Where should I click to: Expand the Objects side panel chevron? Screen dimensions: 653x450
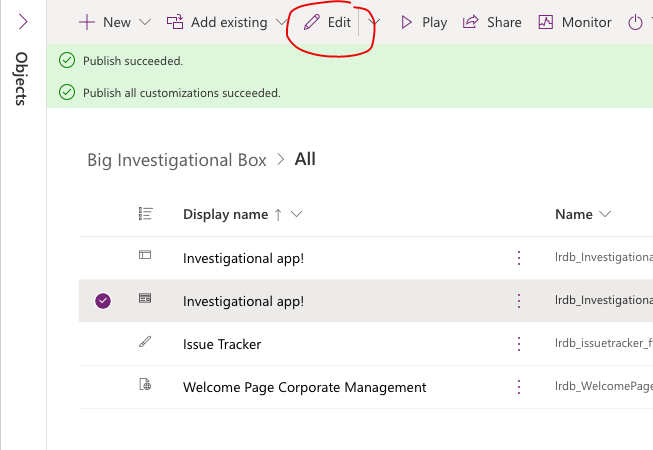click(23, 22)
